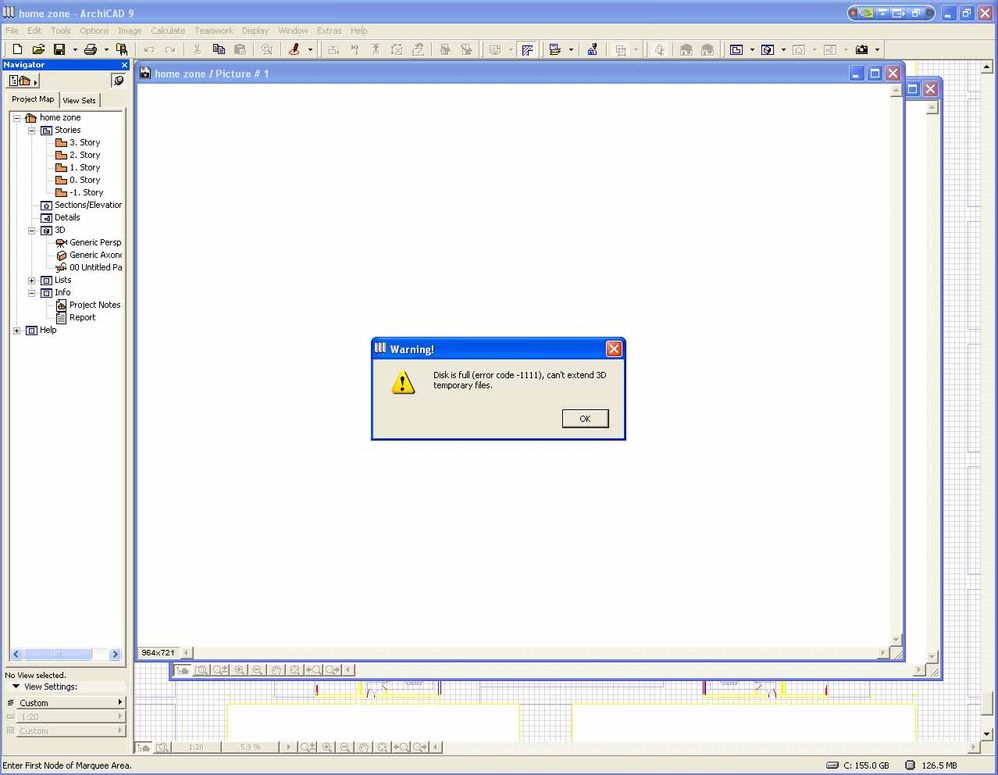Click the 126.5 MB memory status text
This screenshot has width=998, height=775.
pyautogui.click(x=939, y=765)
